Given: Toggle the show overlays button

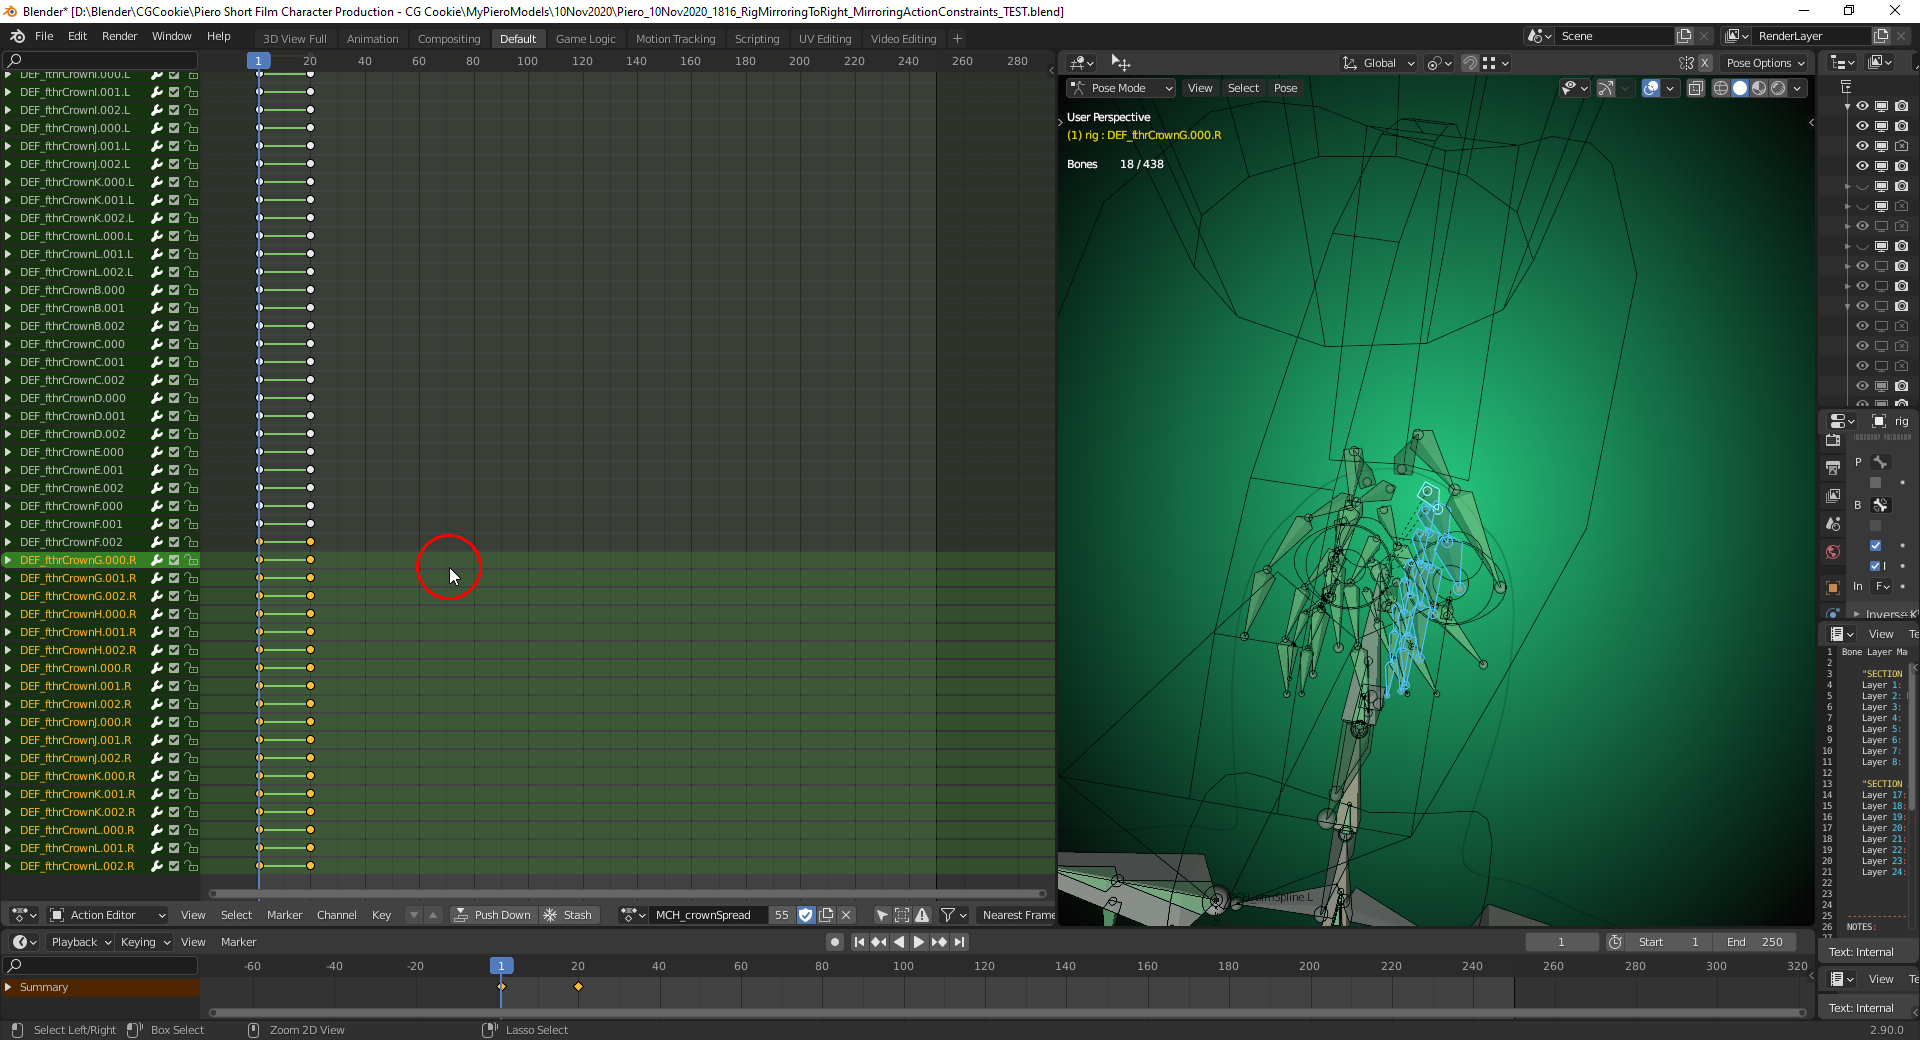Looking at the screenshot, I should click(1651, 88).
